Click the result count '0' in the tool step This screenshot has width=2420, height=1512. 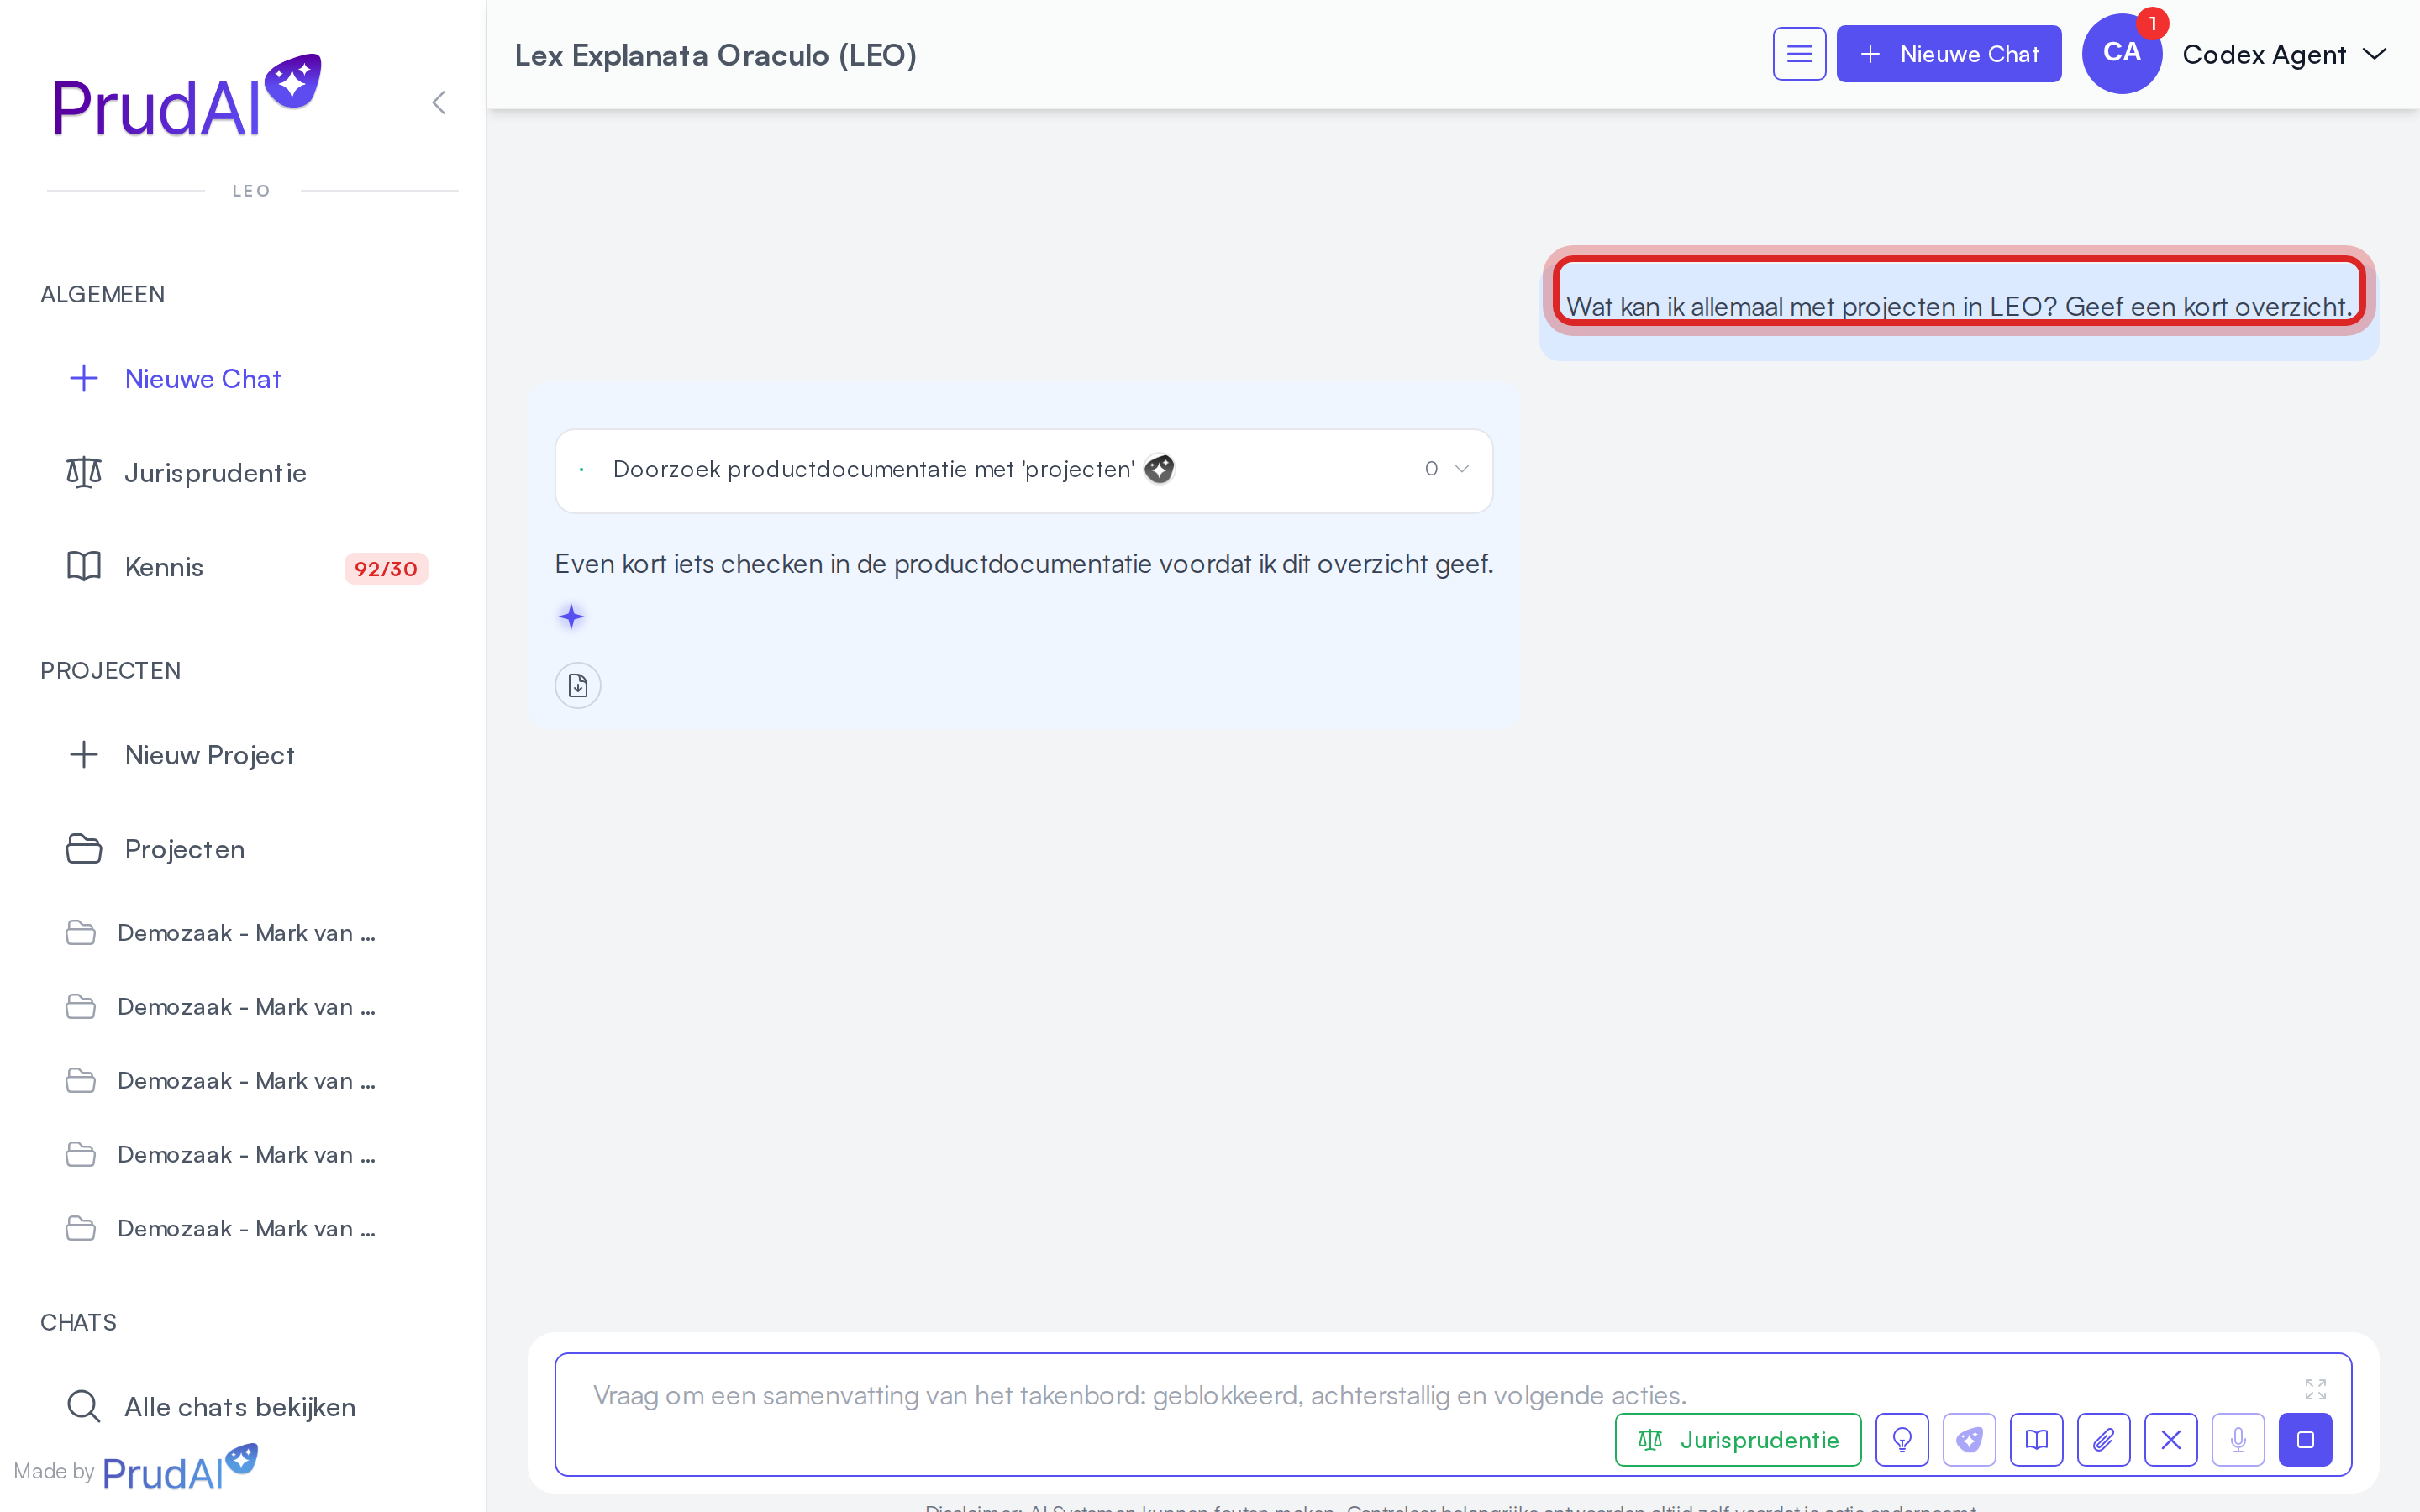pyautogui.click(x=1431, y=469)
